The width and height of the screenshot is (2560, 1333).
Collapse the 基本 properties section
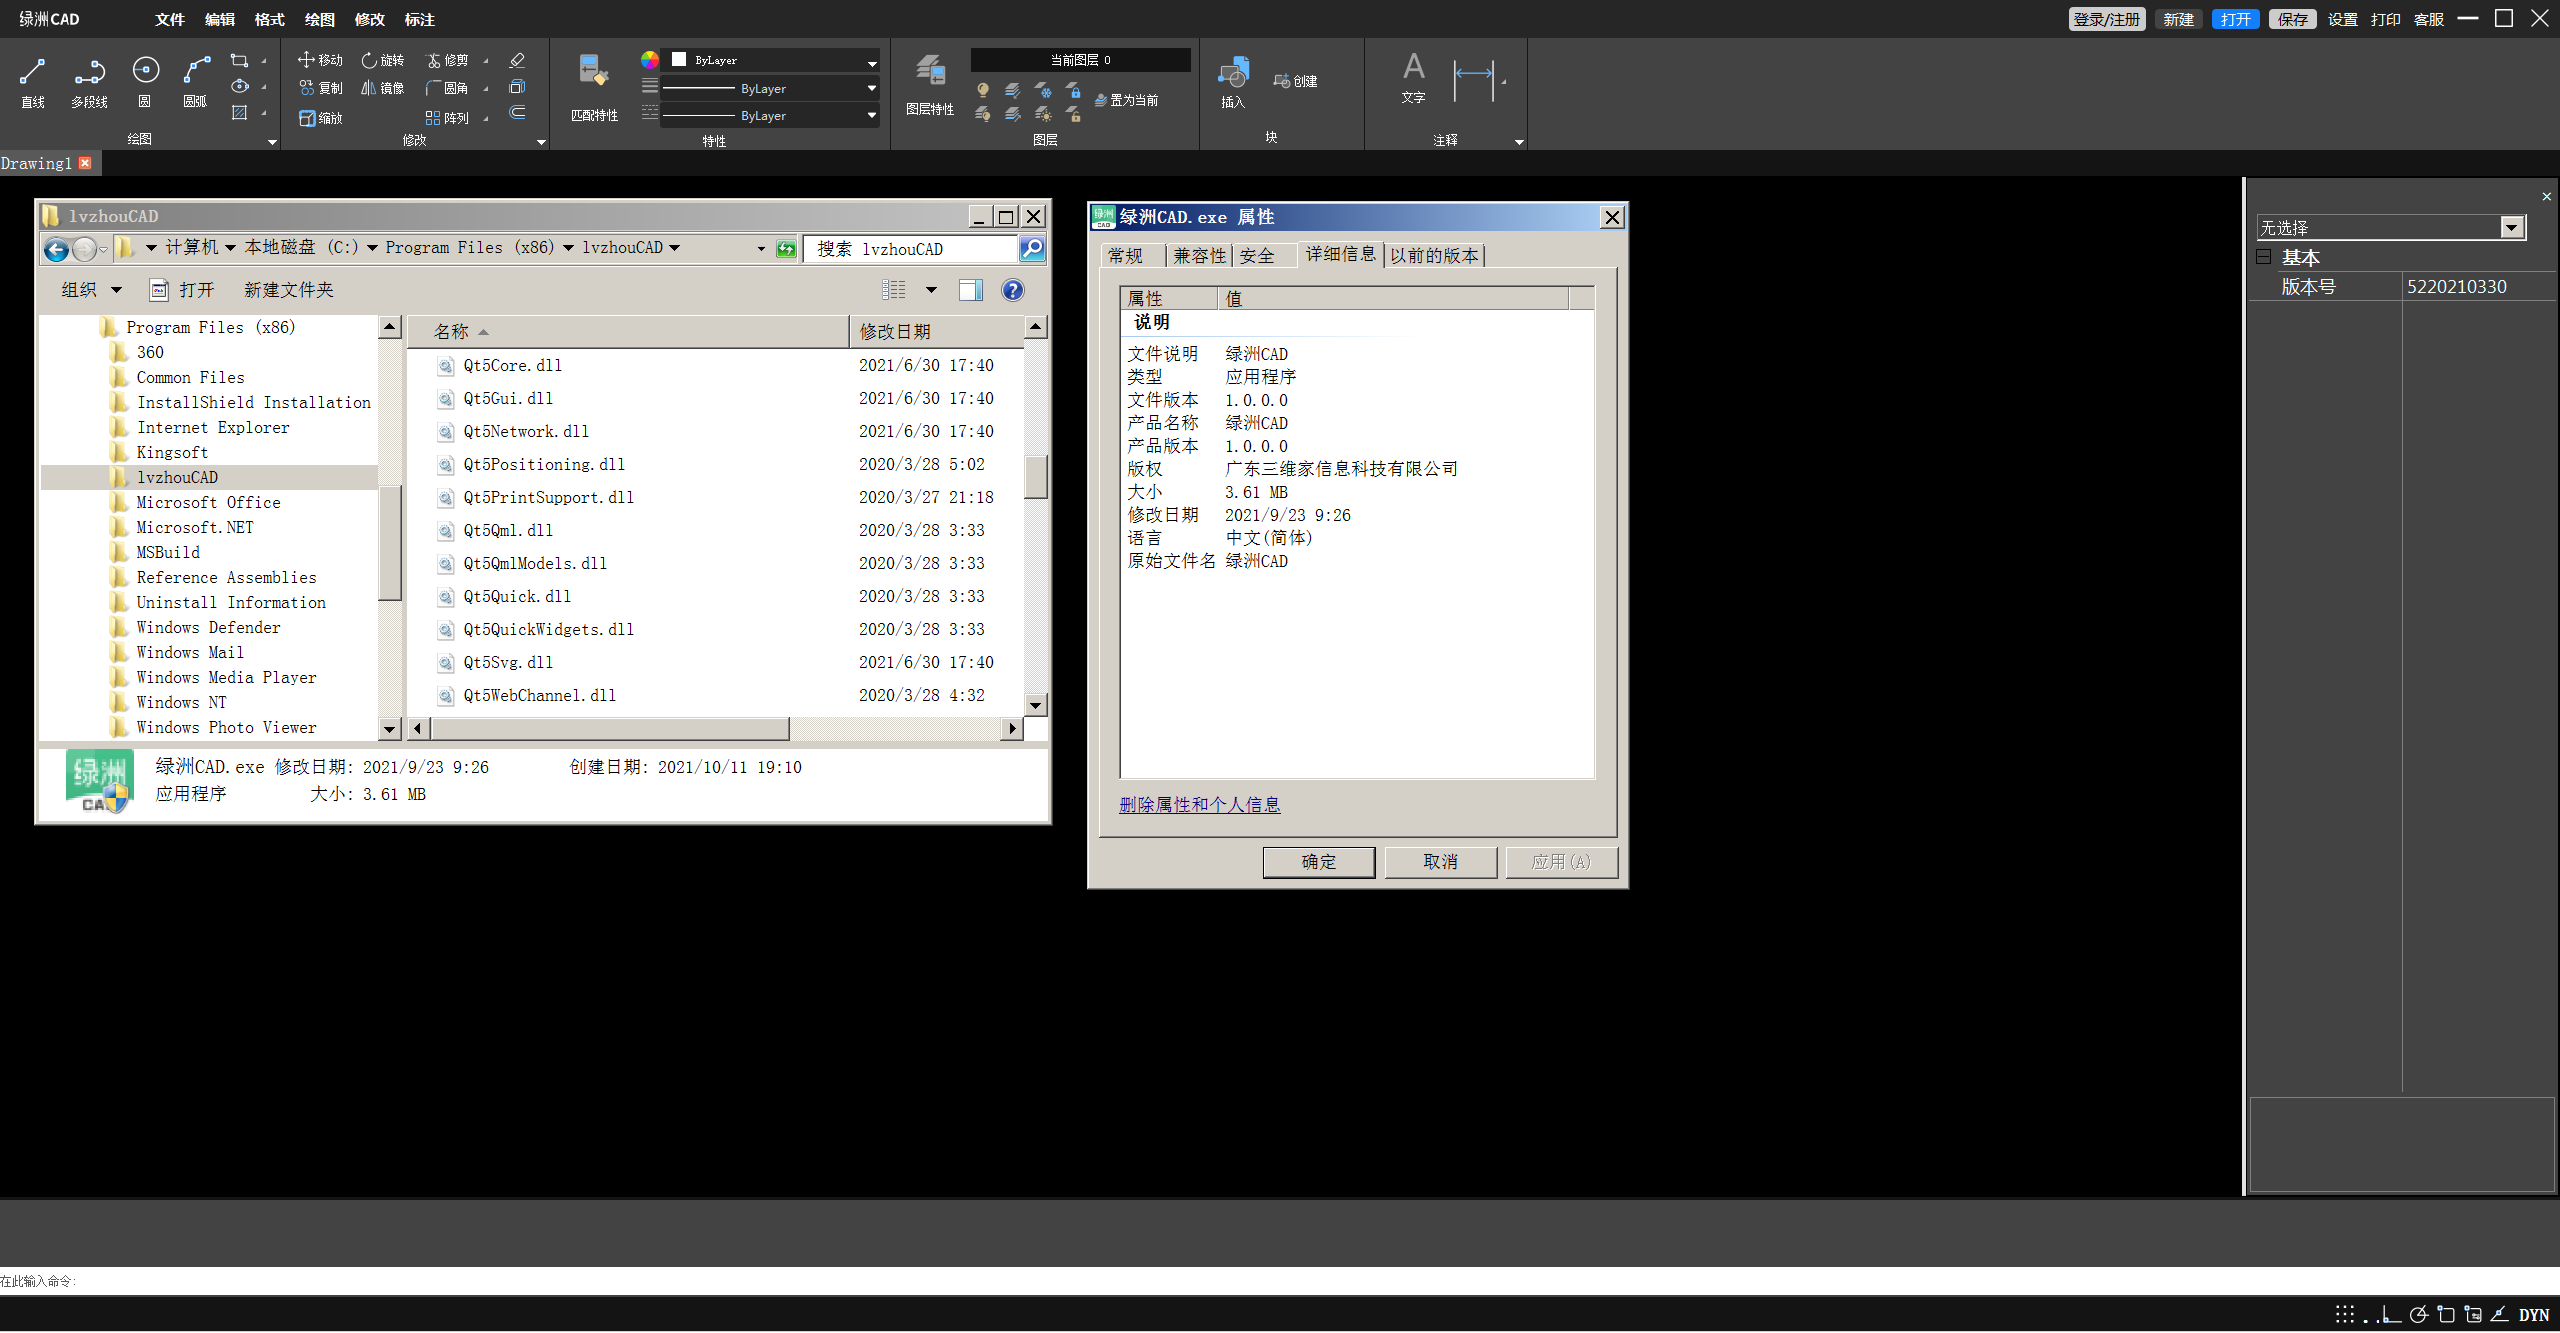coord(2264,257)
